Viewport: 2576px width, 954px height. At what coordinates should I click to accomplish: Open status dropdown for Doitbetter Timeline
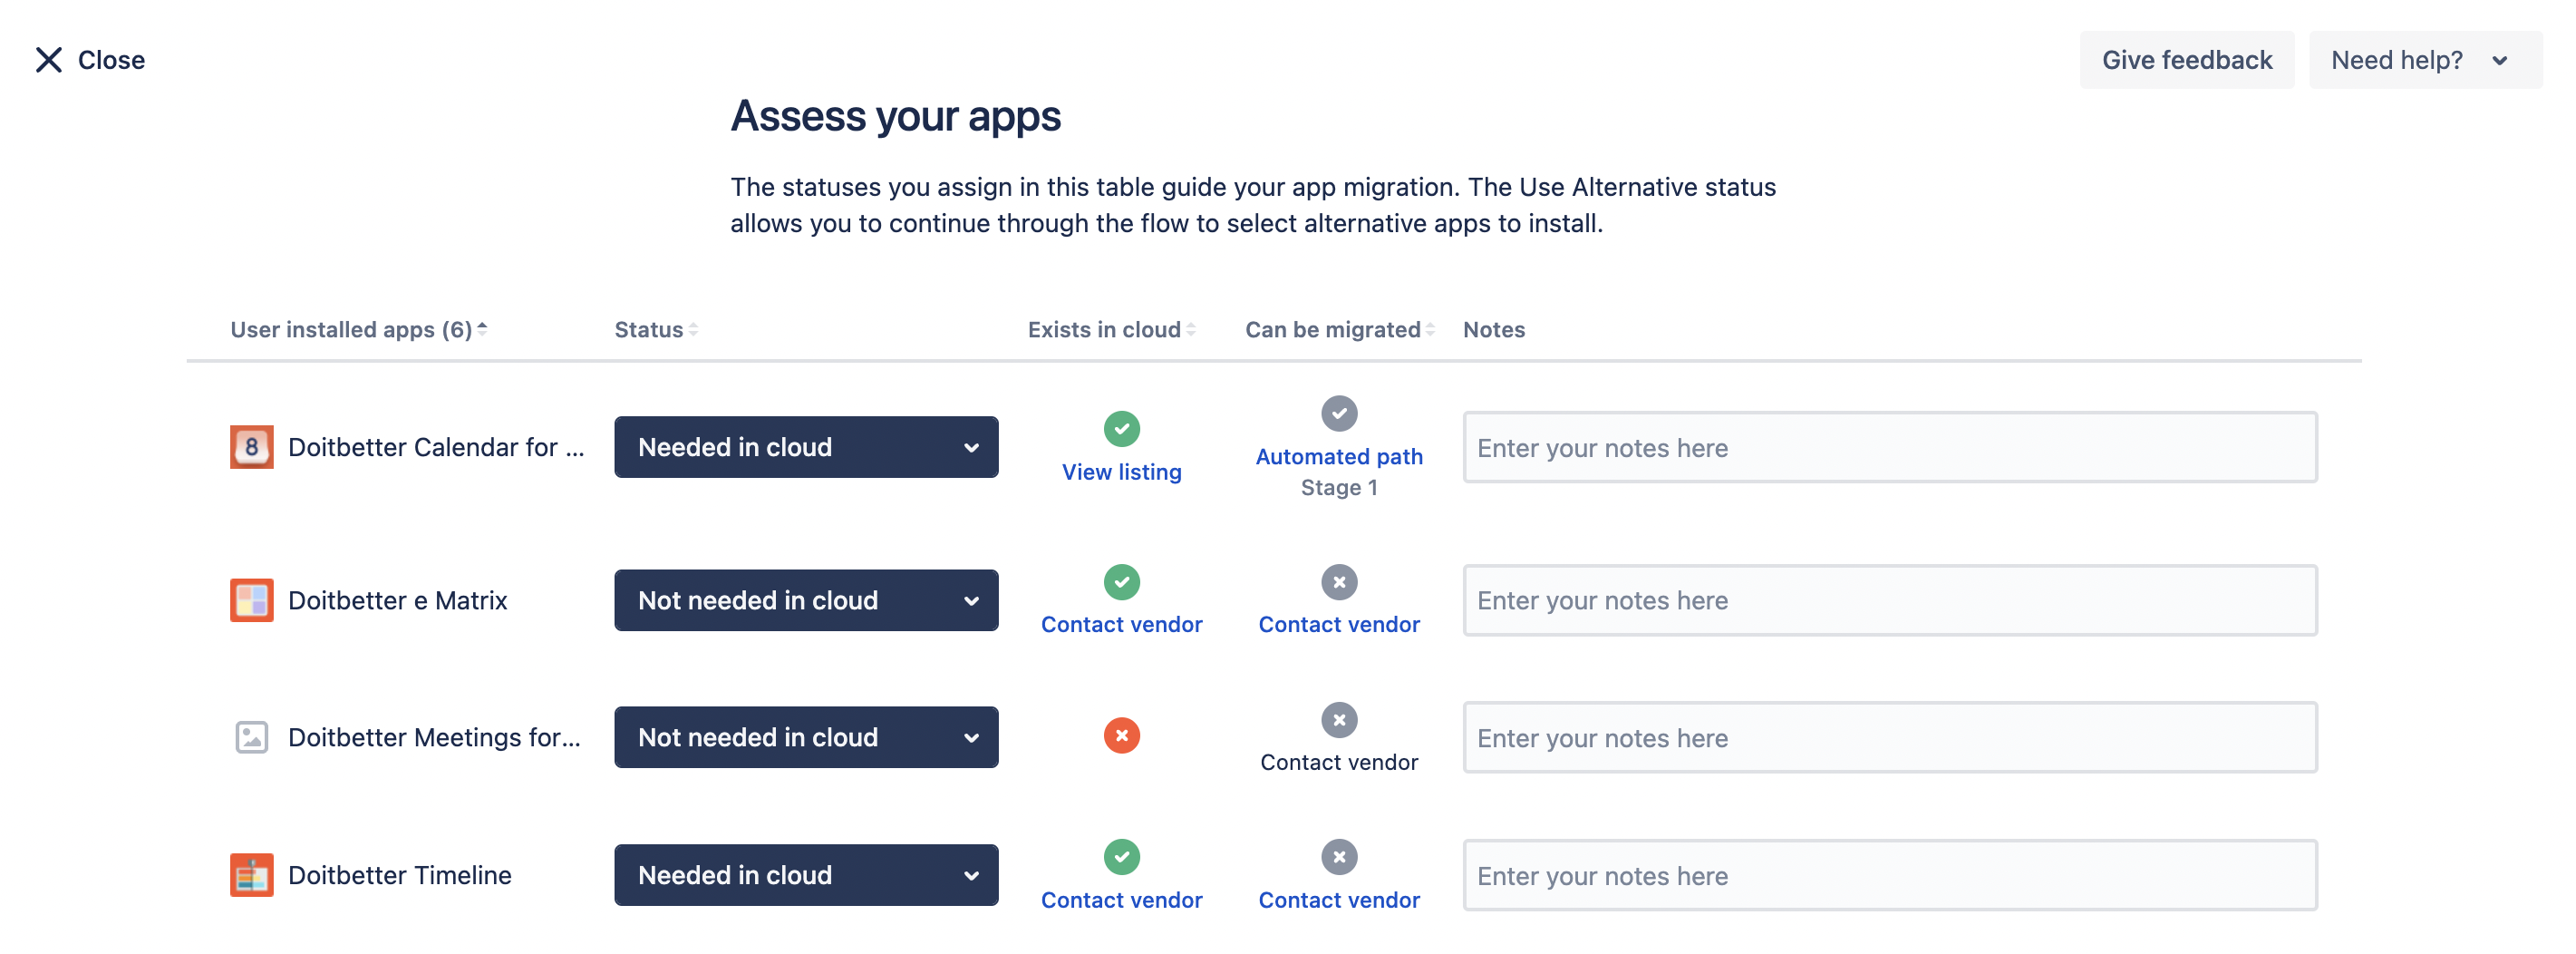pos(805,875)
